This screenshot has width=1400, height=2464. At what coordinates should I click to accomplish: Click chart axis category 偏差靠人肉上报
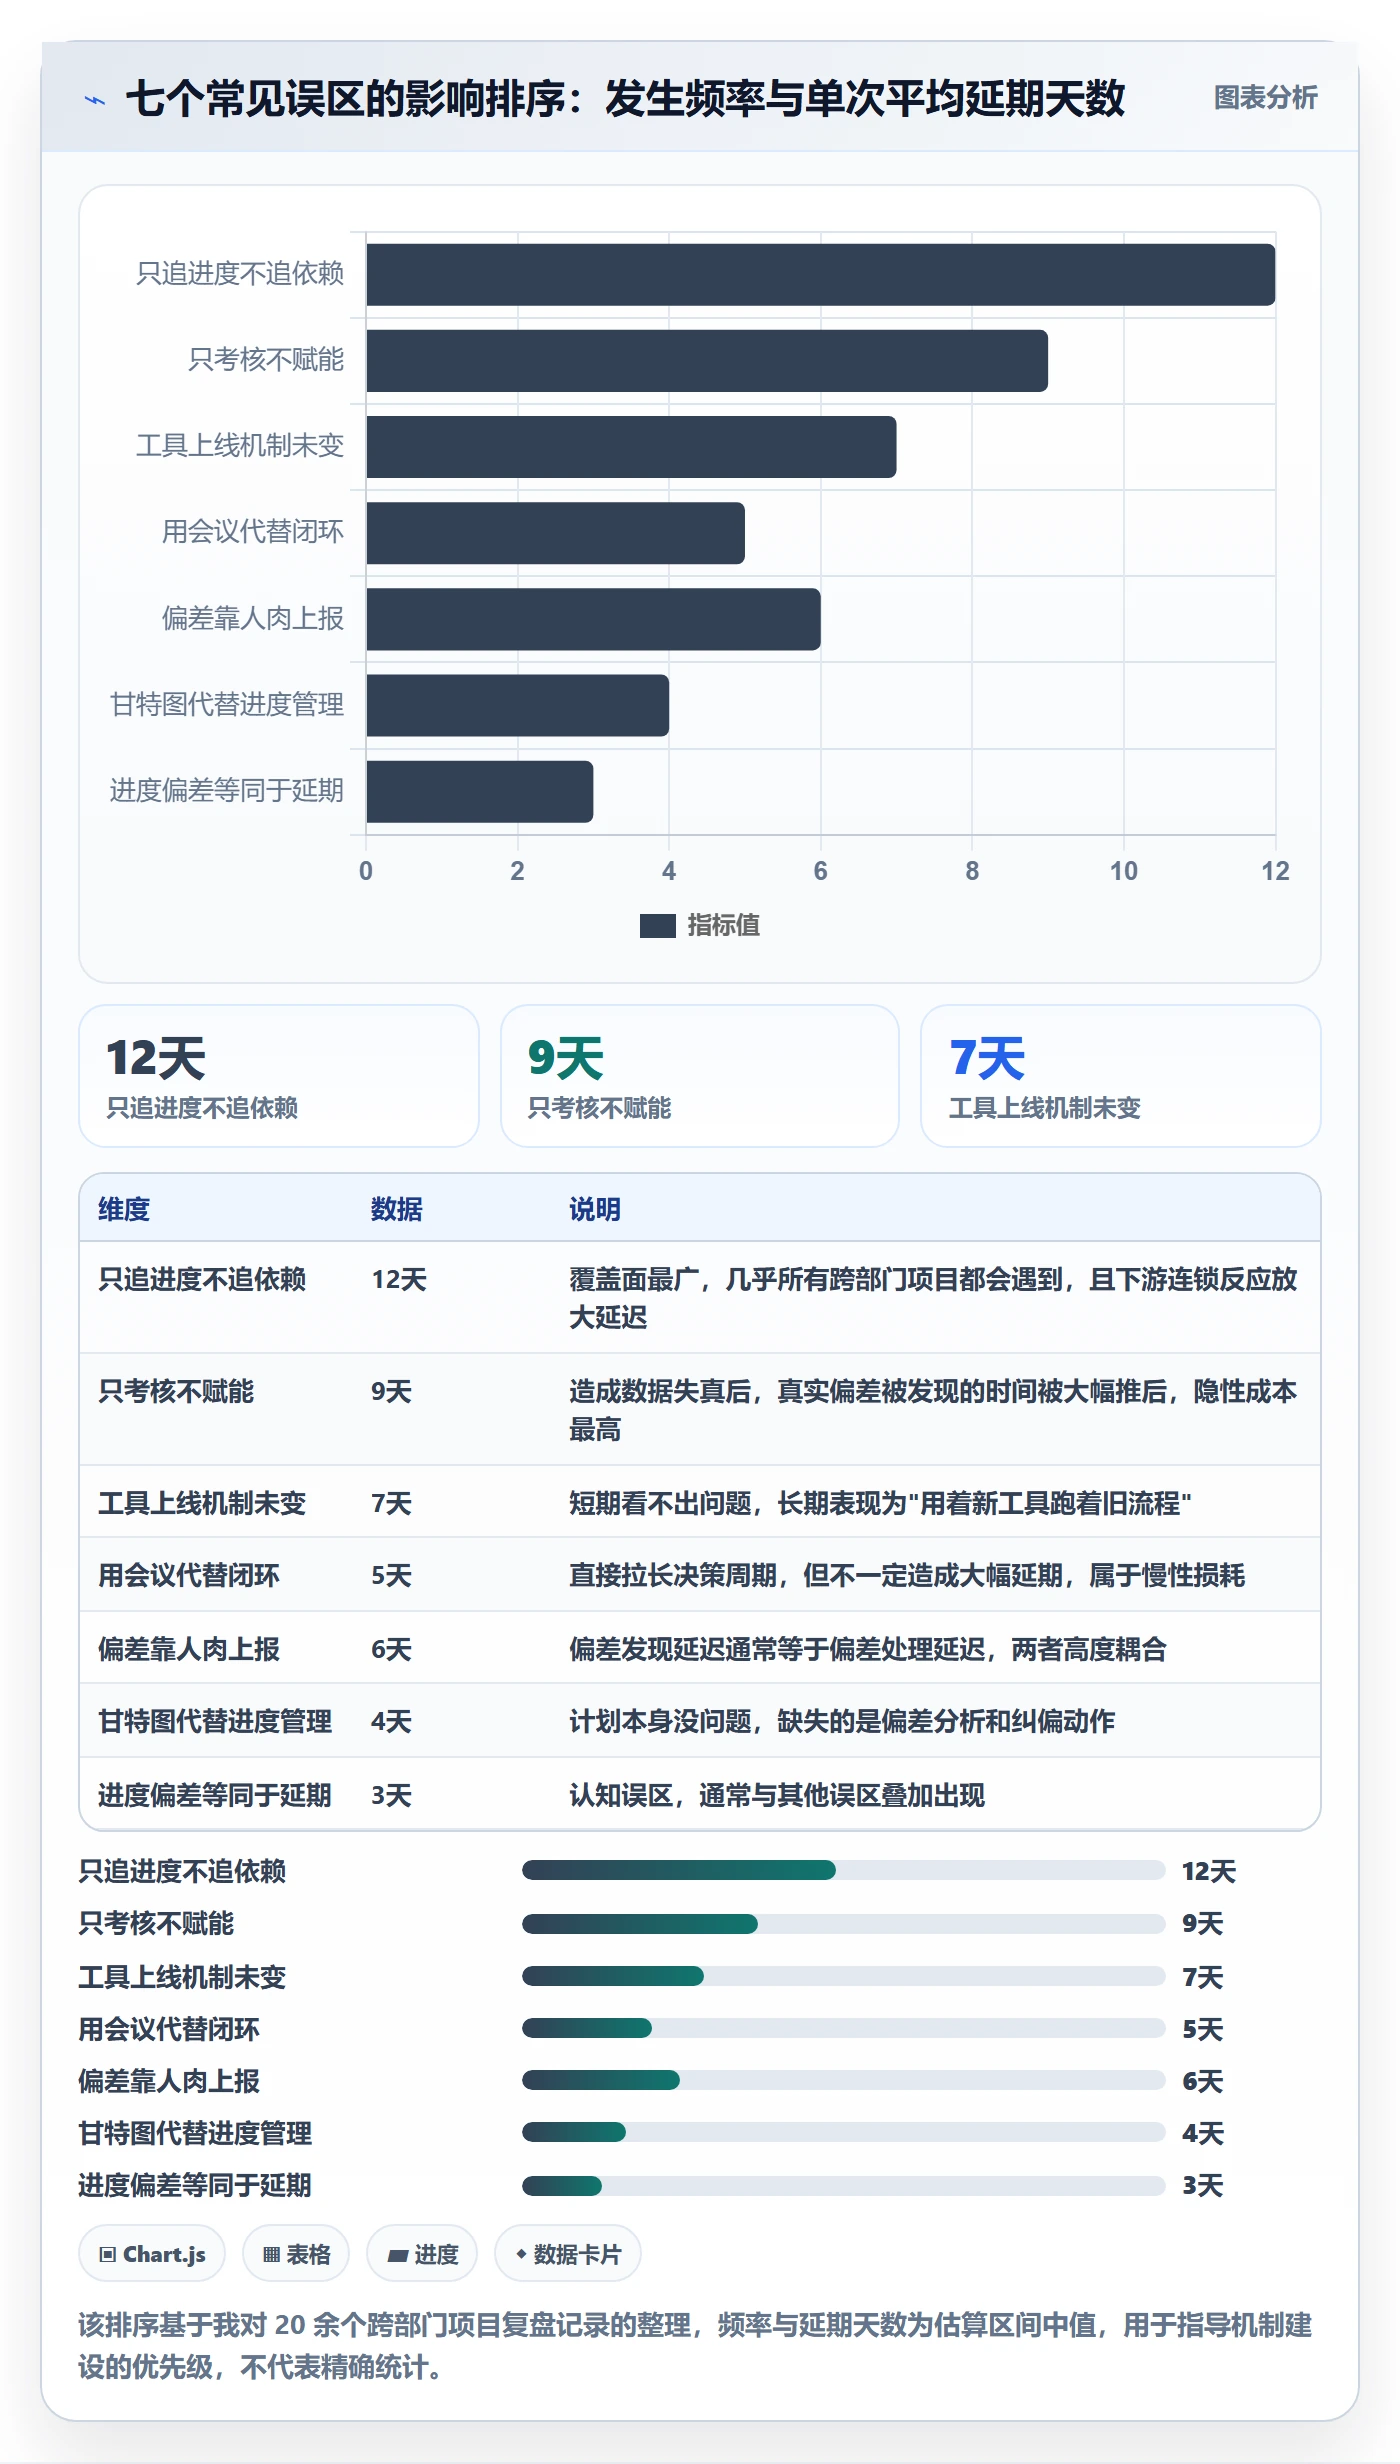pyautogui.click(x=253, y=618)
